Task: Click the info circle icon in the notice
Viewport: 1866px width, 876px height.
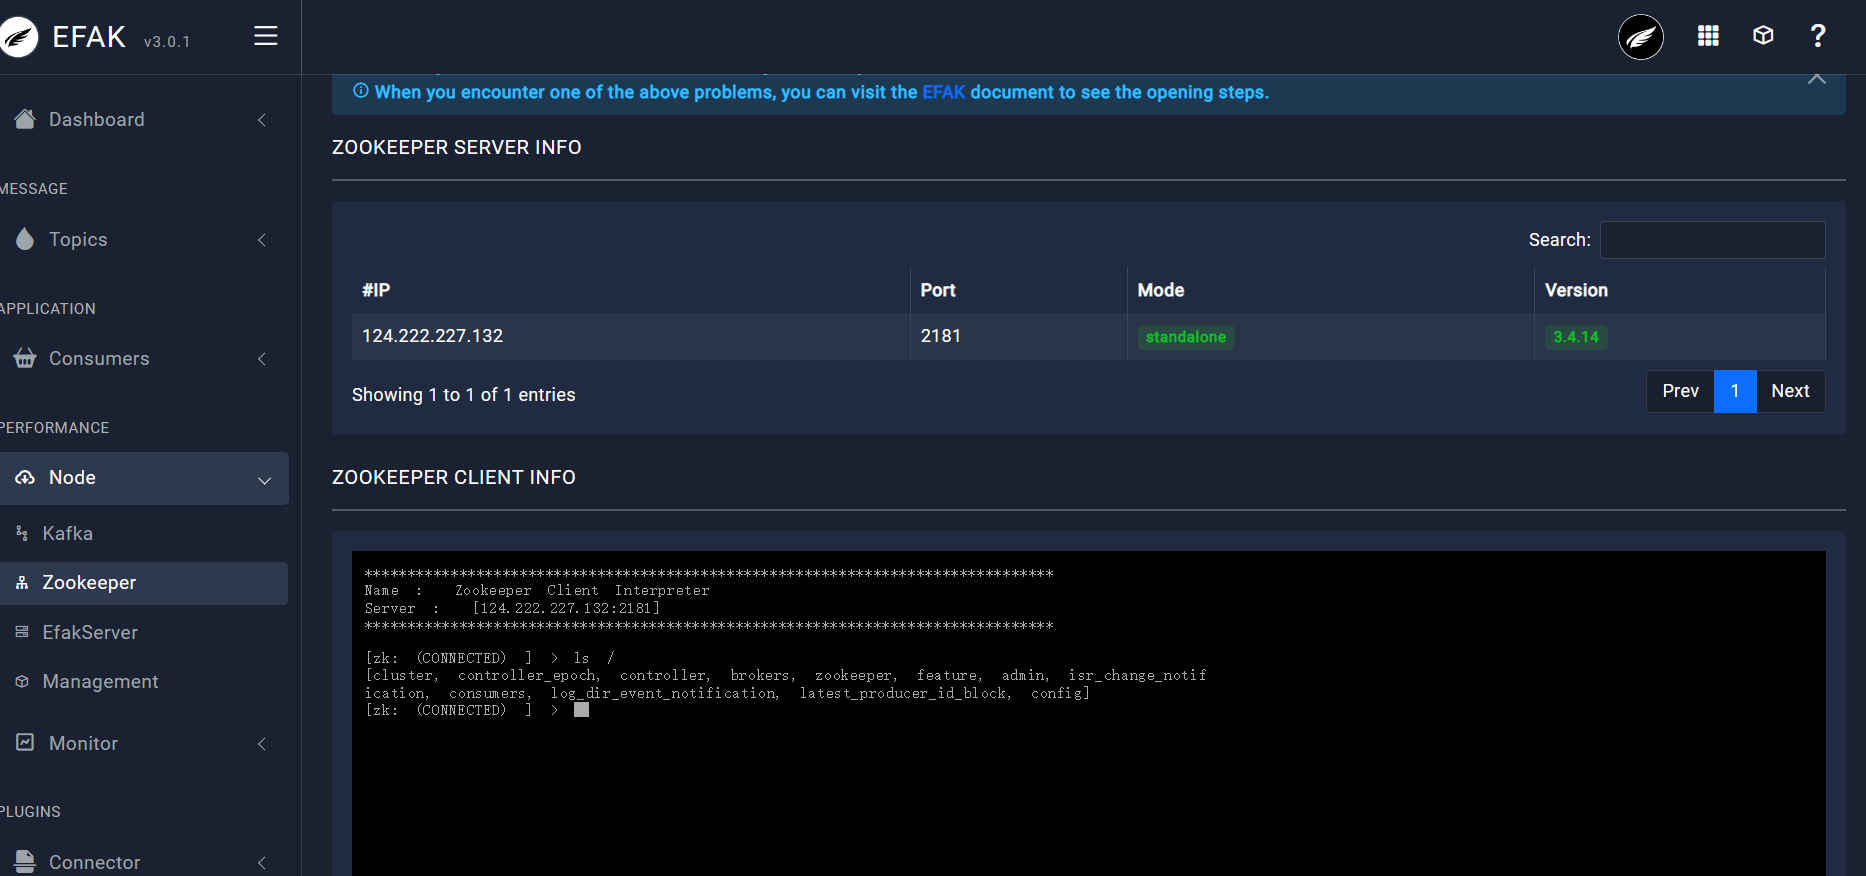Action: 361,91
